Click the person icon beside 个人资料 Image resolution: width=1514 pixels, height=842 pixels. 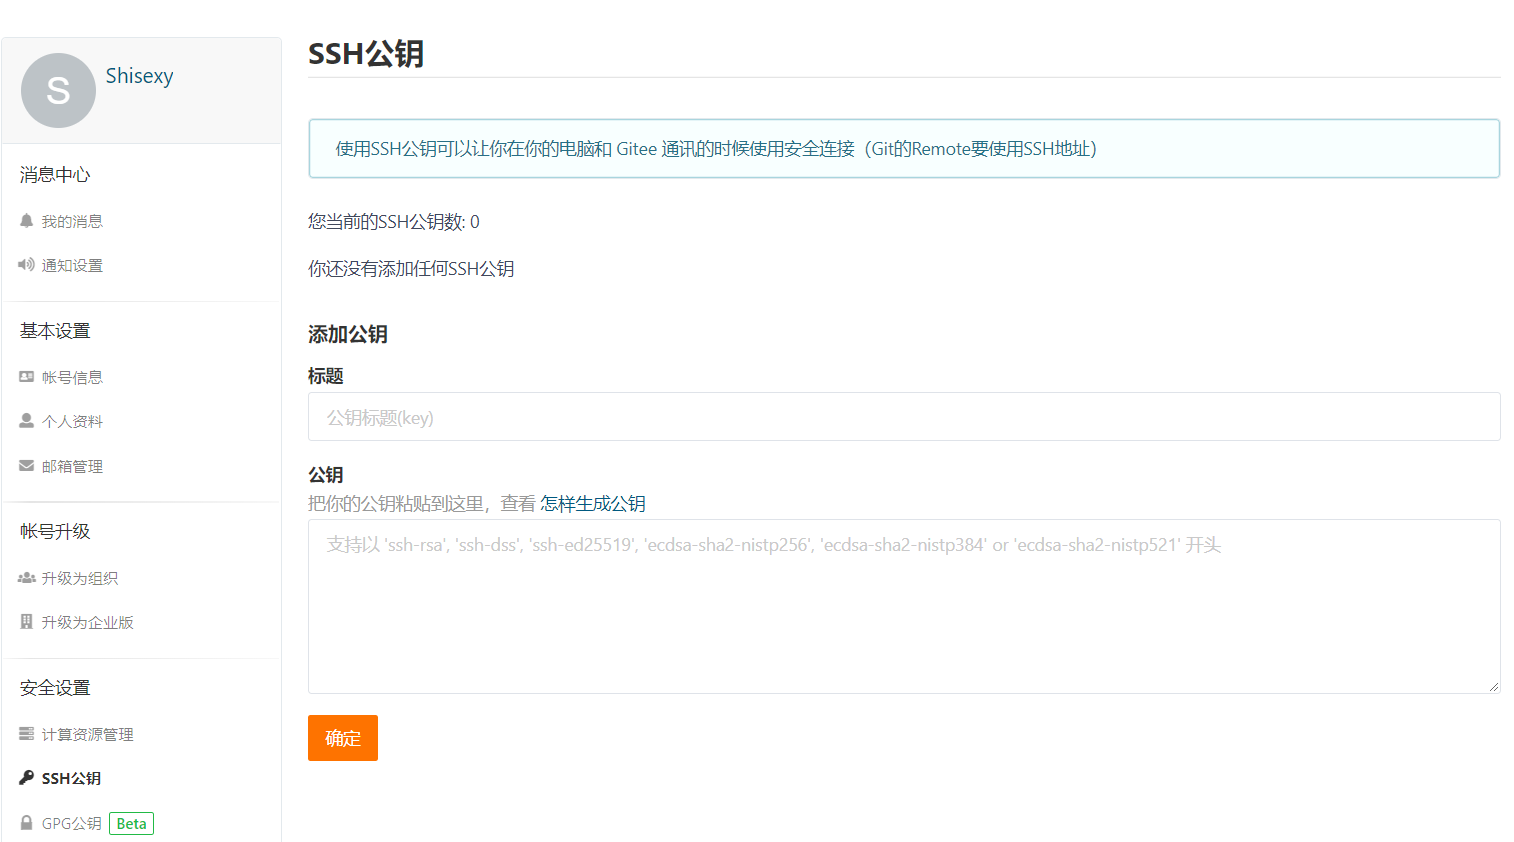[27, 421]
